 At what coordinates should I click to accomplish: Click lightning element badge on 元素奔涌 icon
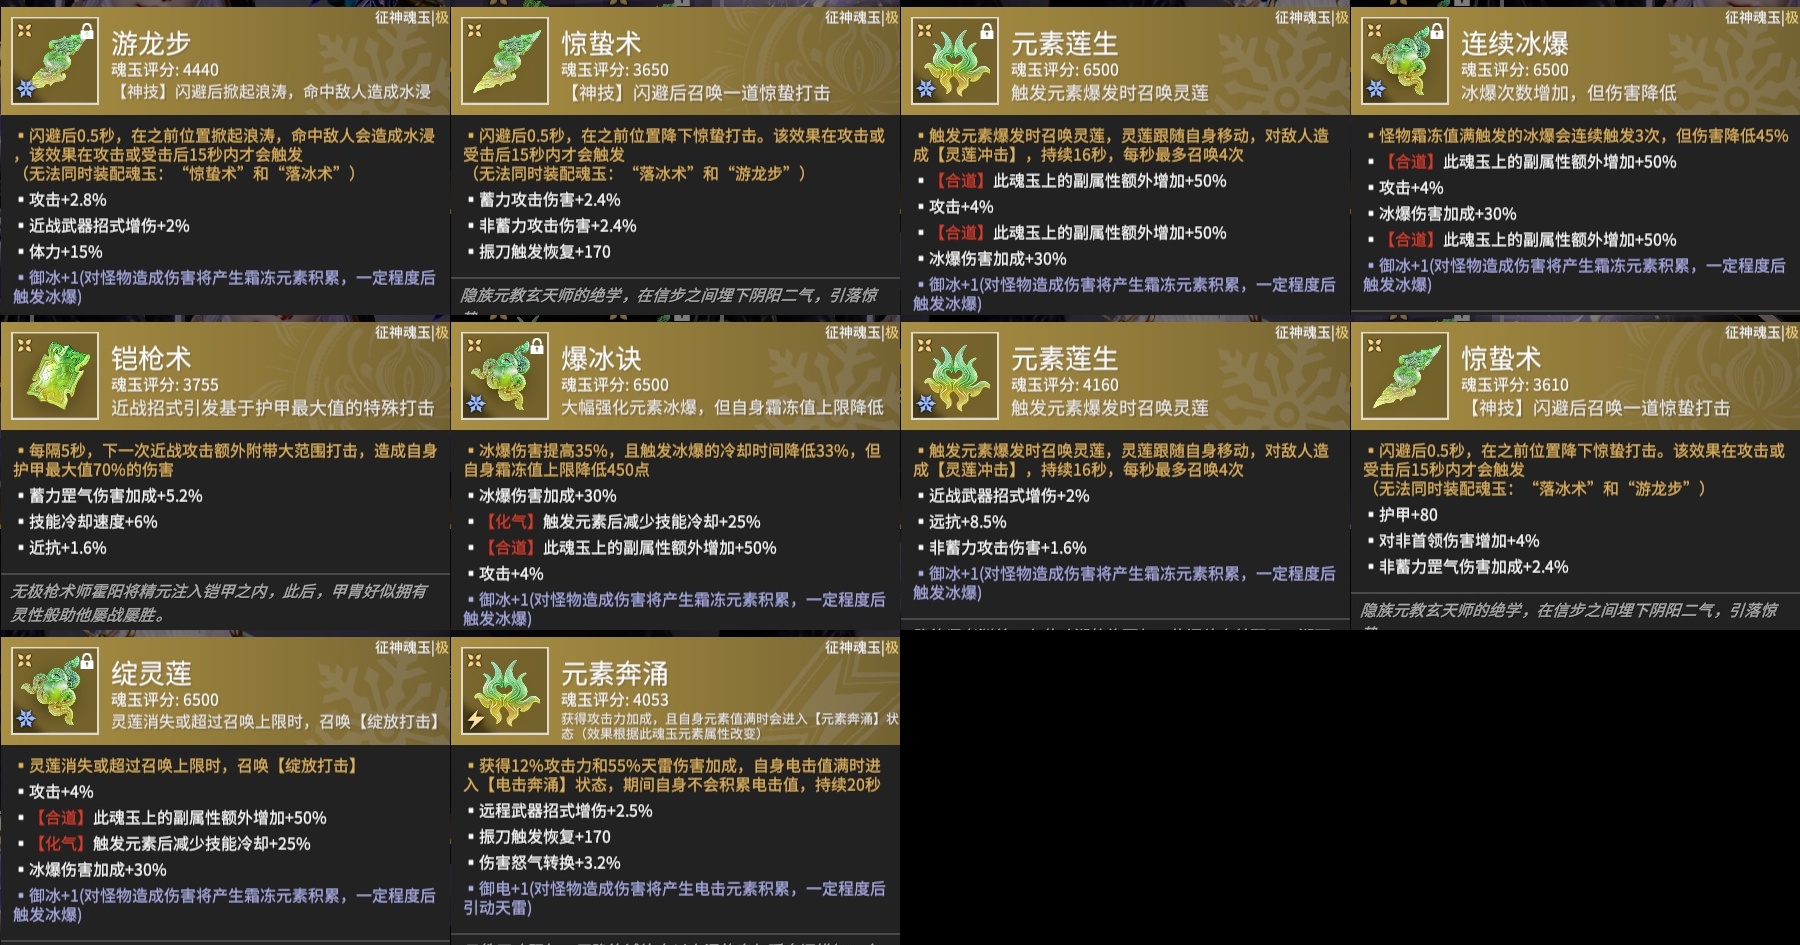(x=476, y=719)
